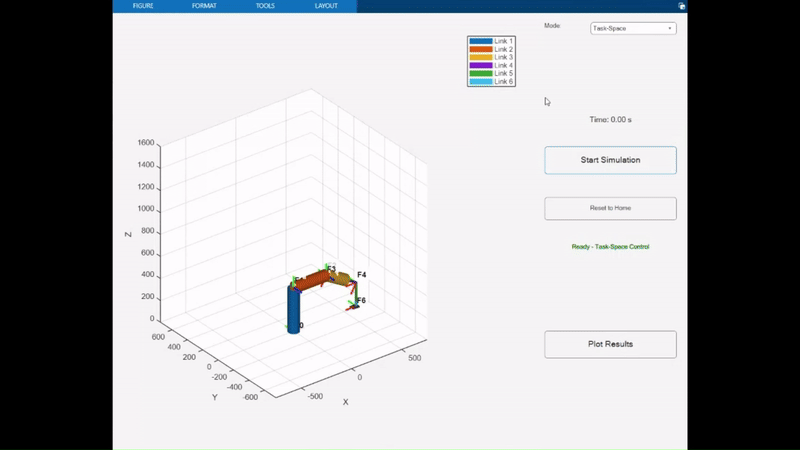The image size is (800, 450).
Task: Click the Y axis label
Action: [215, 397]
